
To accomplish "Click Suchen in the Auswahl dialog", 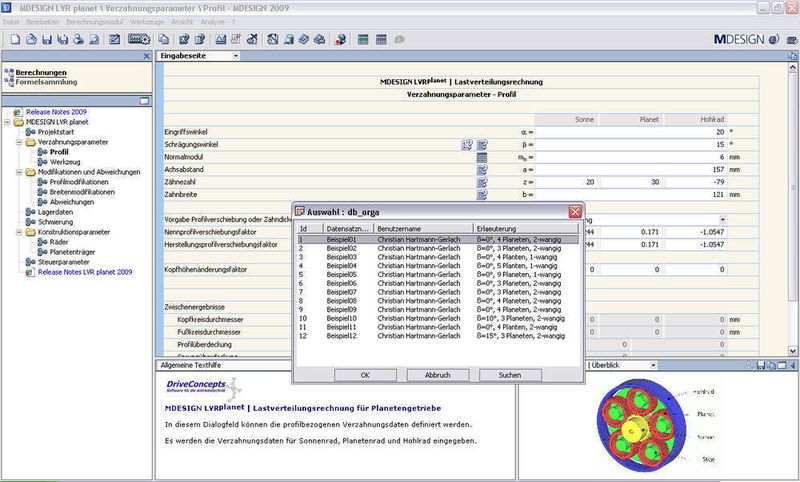I will (x=510, y=375).
